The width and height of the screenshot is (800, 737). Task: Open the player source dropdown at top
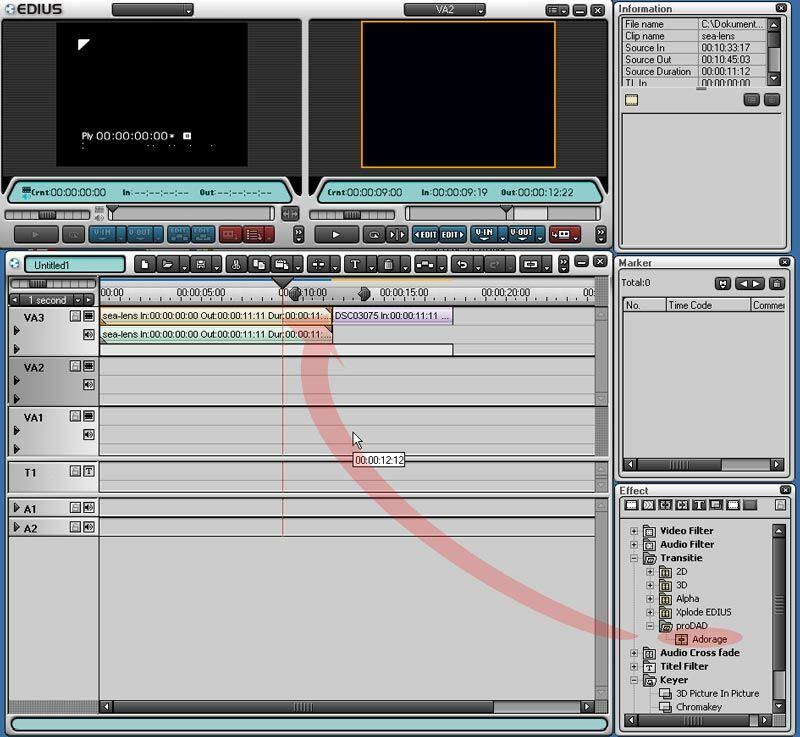click(x=153, y=10)
